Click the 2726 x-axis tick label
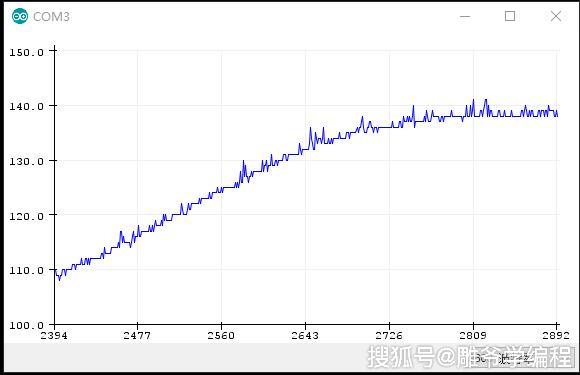580x375 pixels. coord(389,335)
